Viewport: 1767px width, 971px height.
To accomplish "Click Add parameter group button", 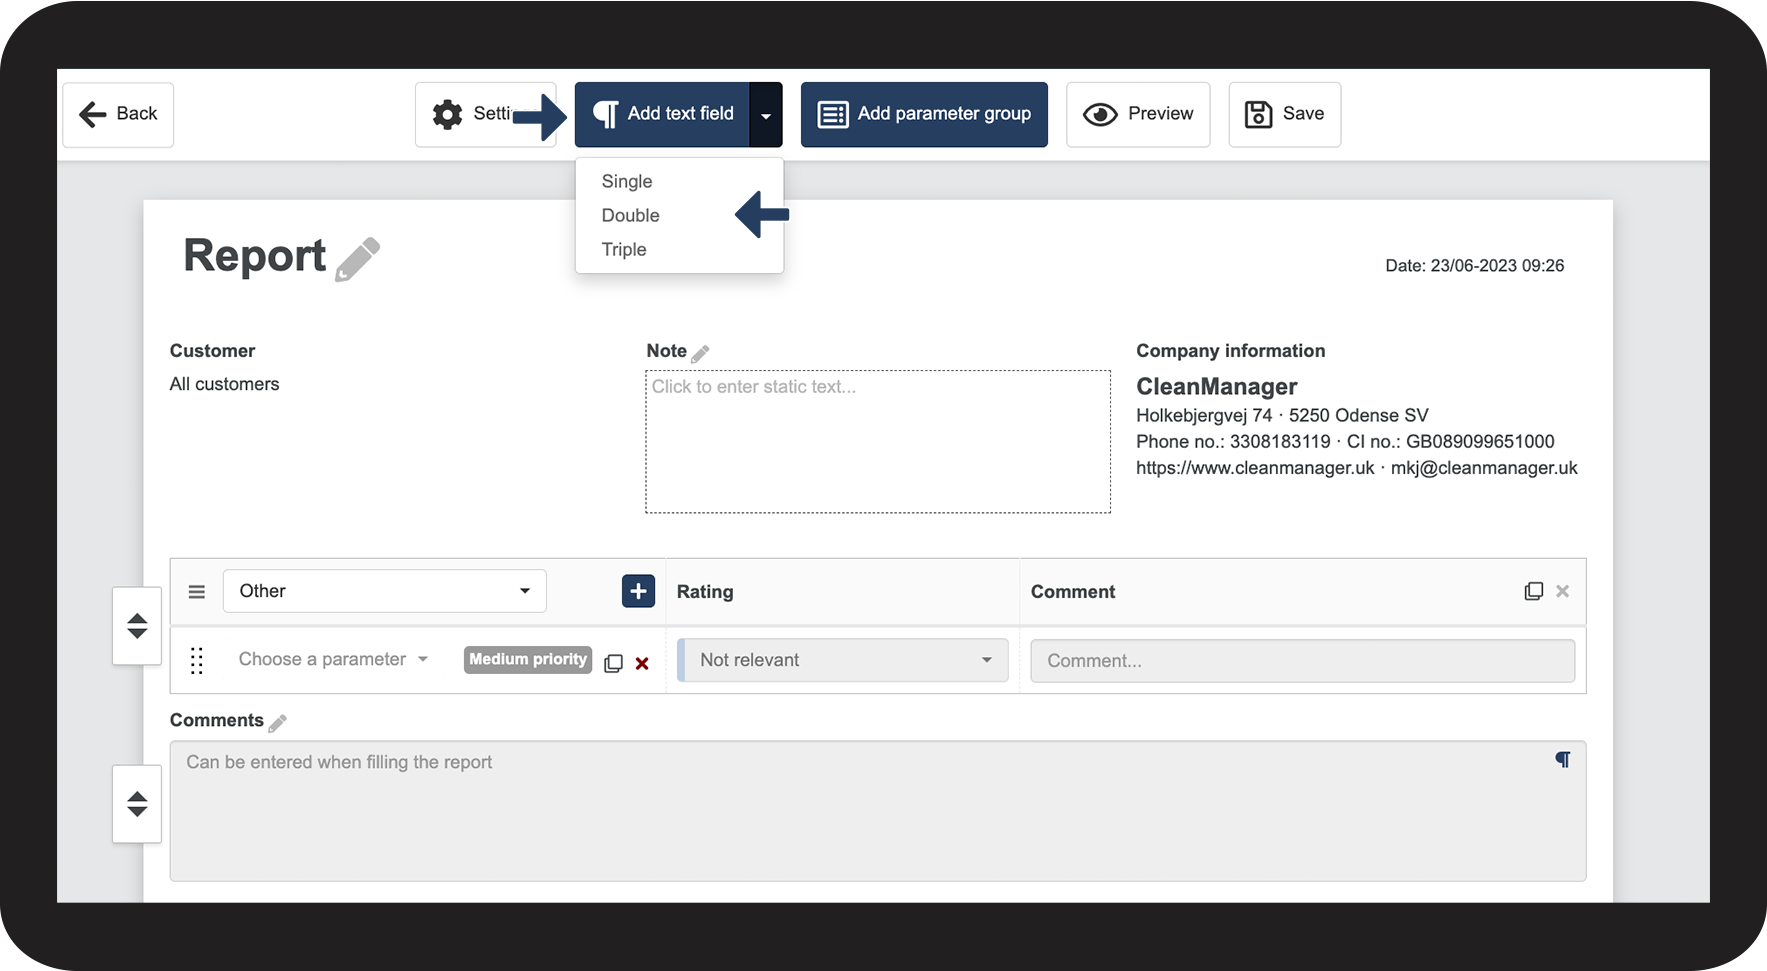I will (x=924, y=114).
